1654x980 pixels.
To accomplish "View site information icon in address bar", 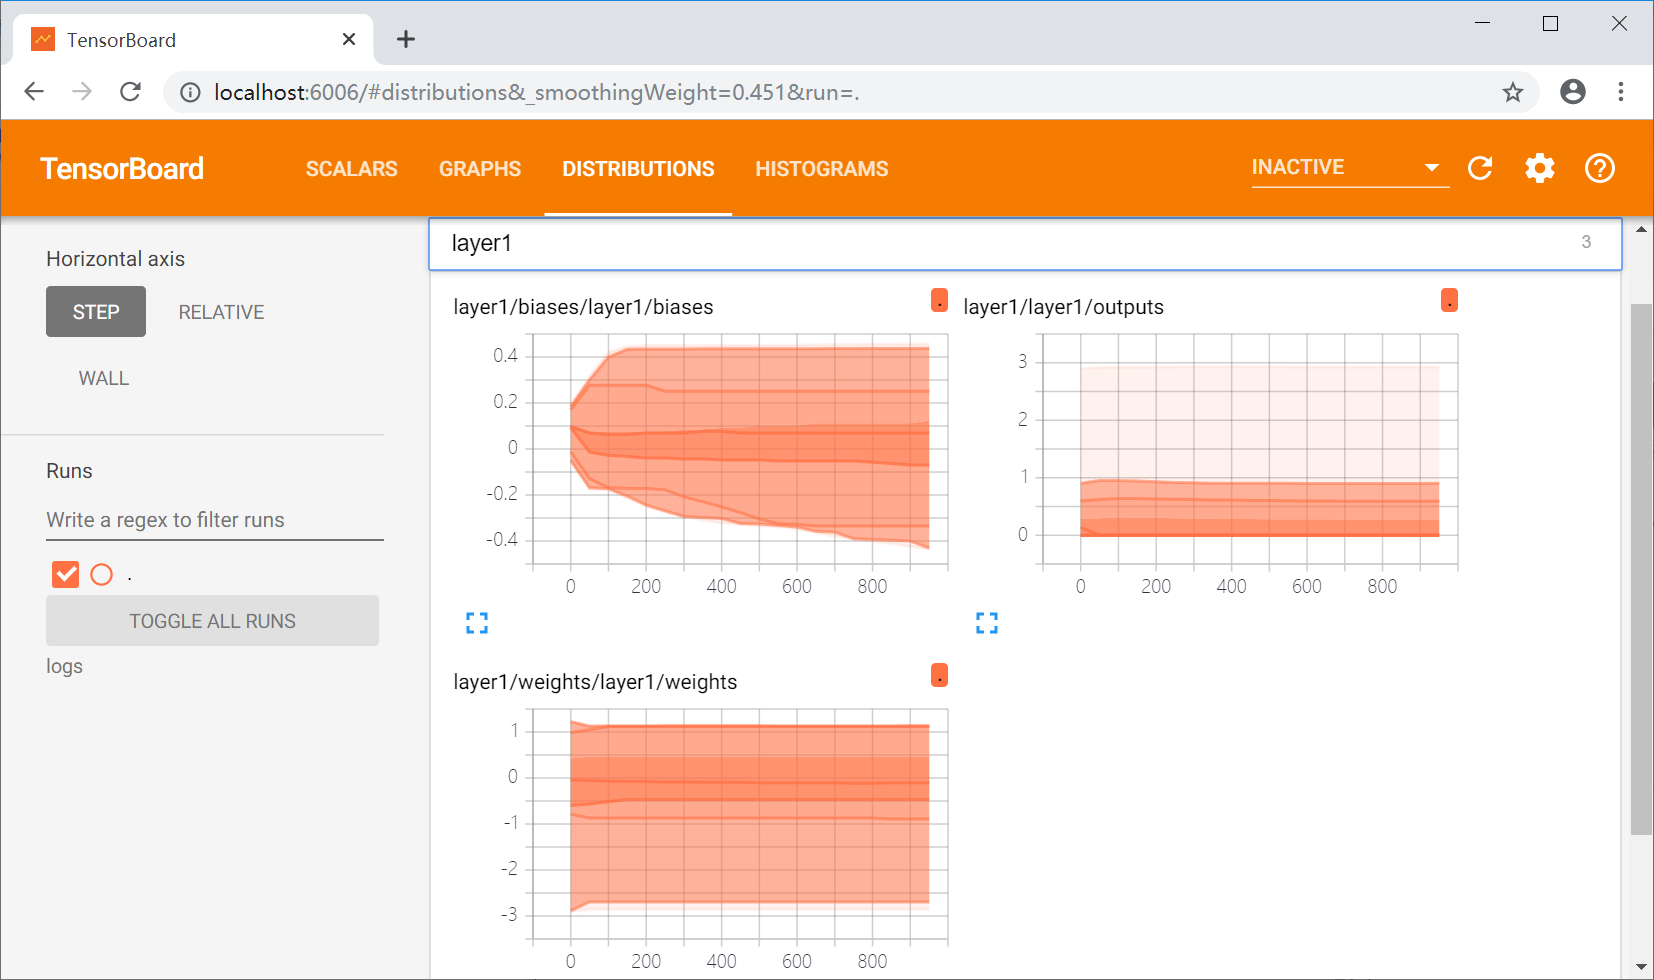I will 190,93.
